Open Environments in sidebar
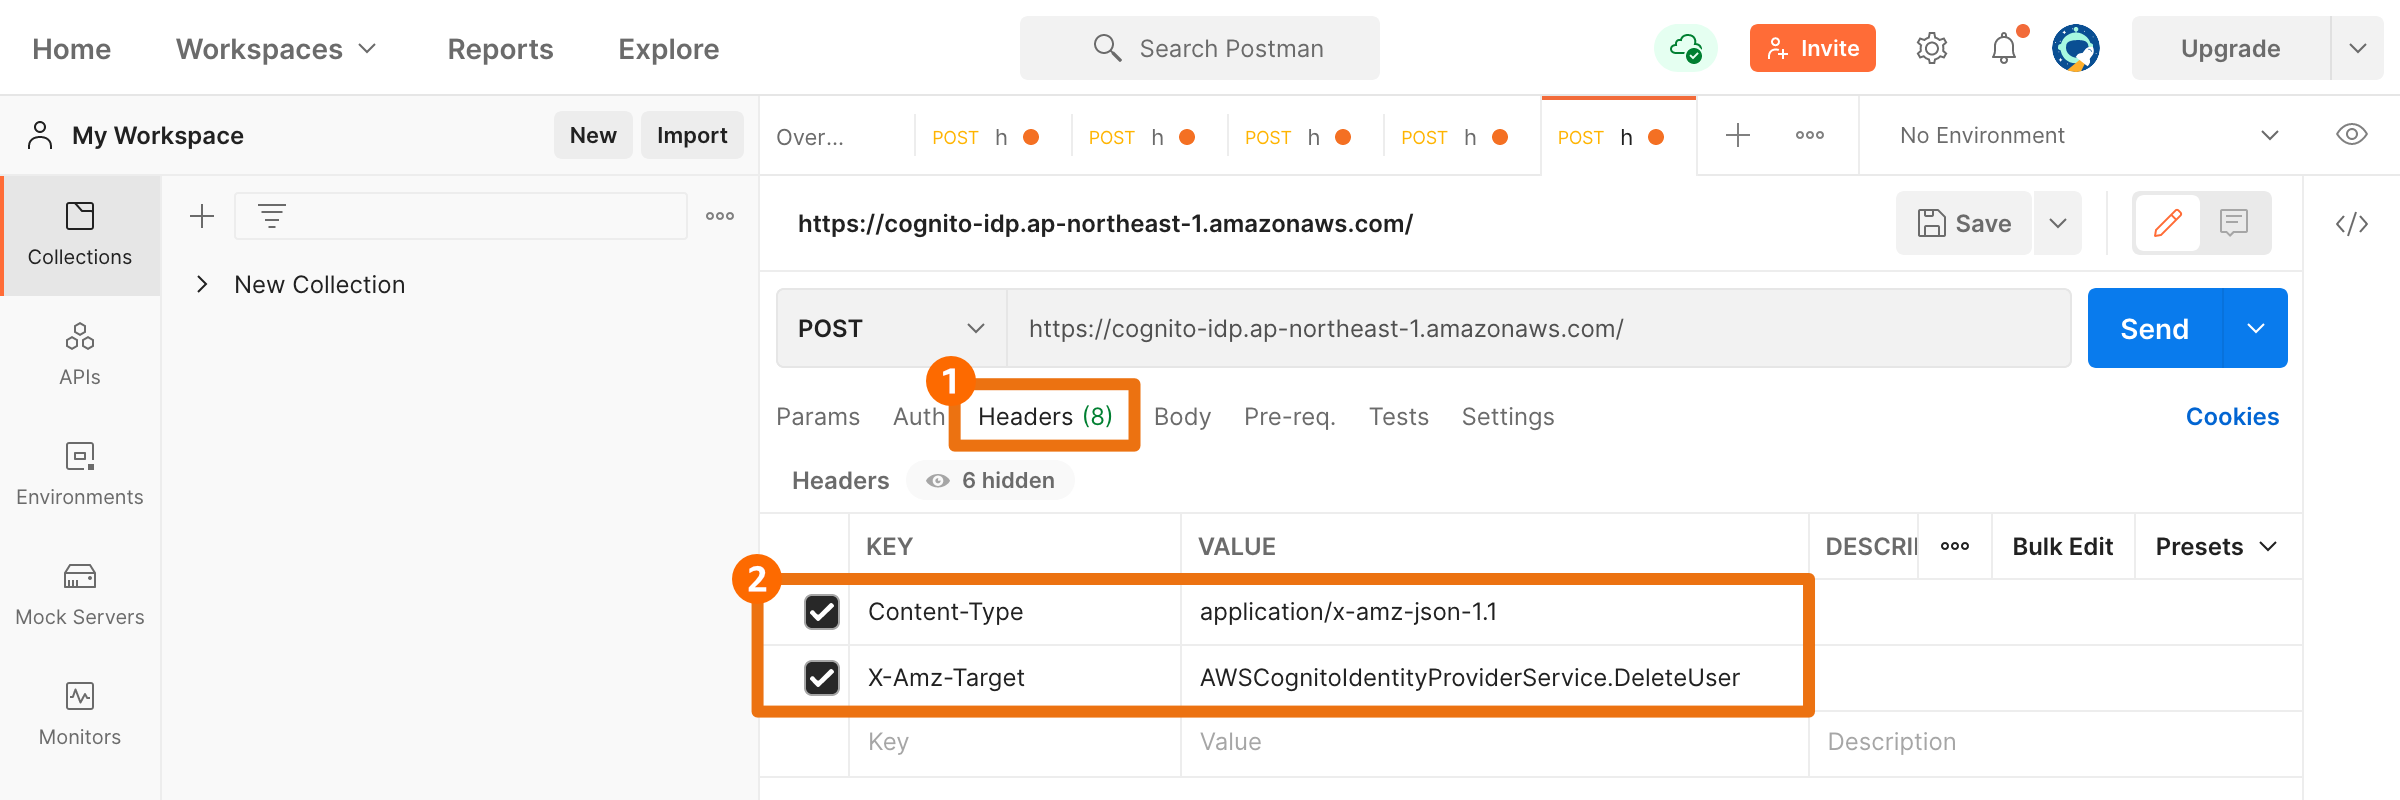 tap(80, 474)
